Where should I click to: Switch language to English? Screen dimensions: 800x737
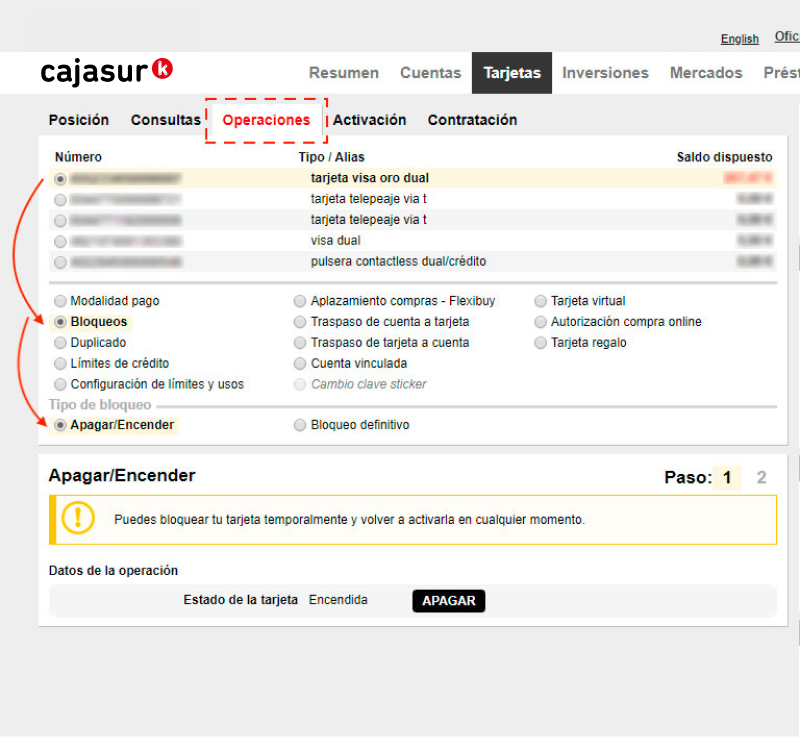(x=739, y=39)
